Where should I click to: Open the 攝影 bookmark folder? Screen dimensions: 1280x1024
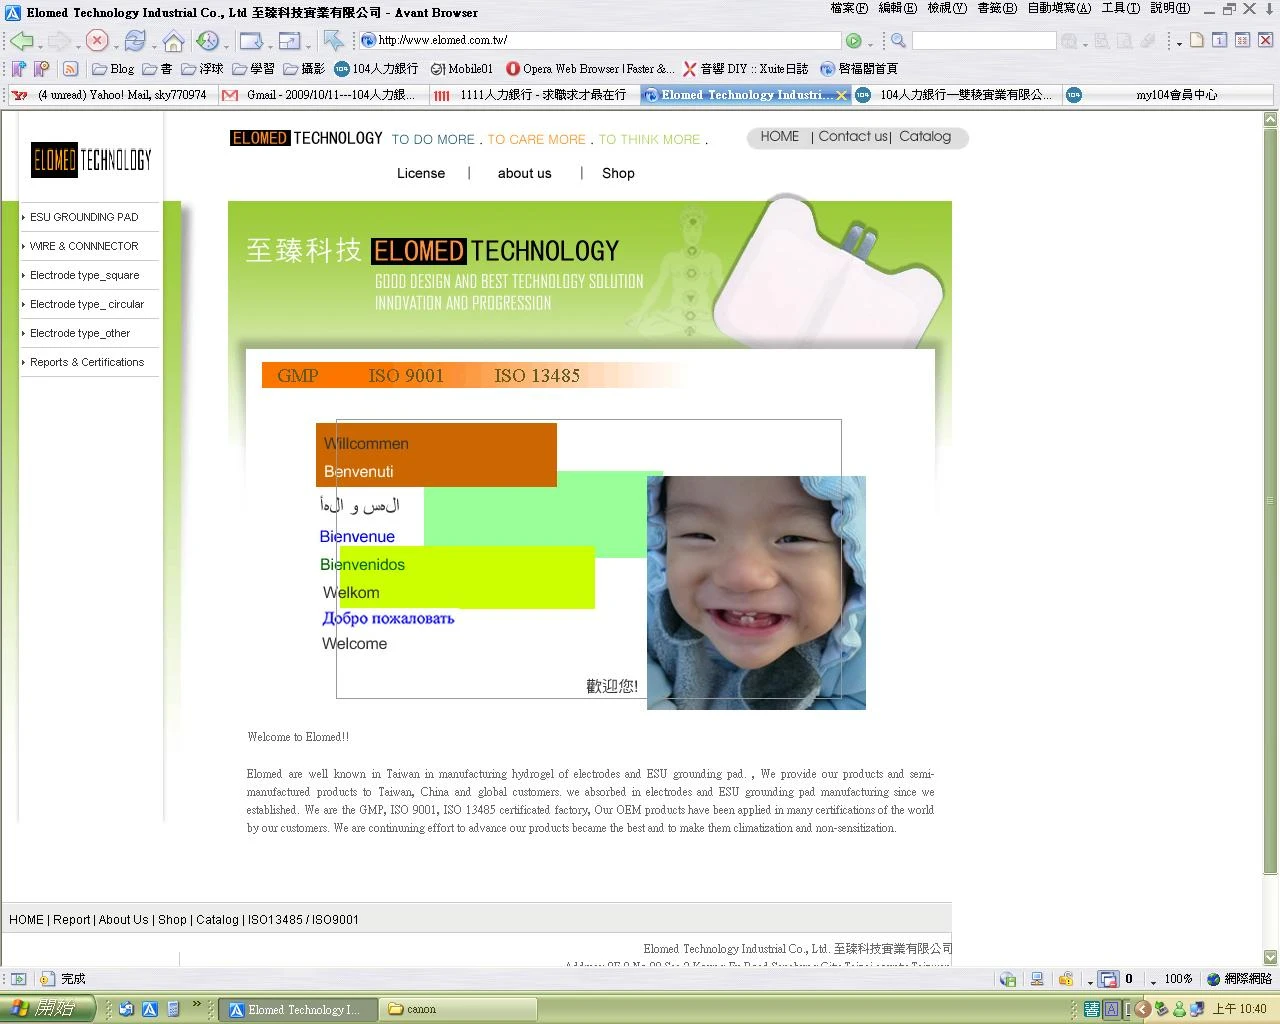pos(304,69)
